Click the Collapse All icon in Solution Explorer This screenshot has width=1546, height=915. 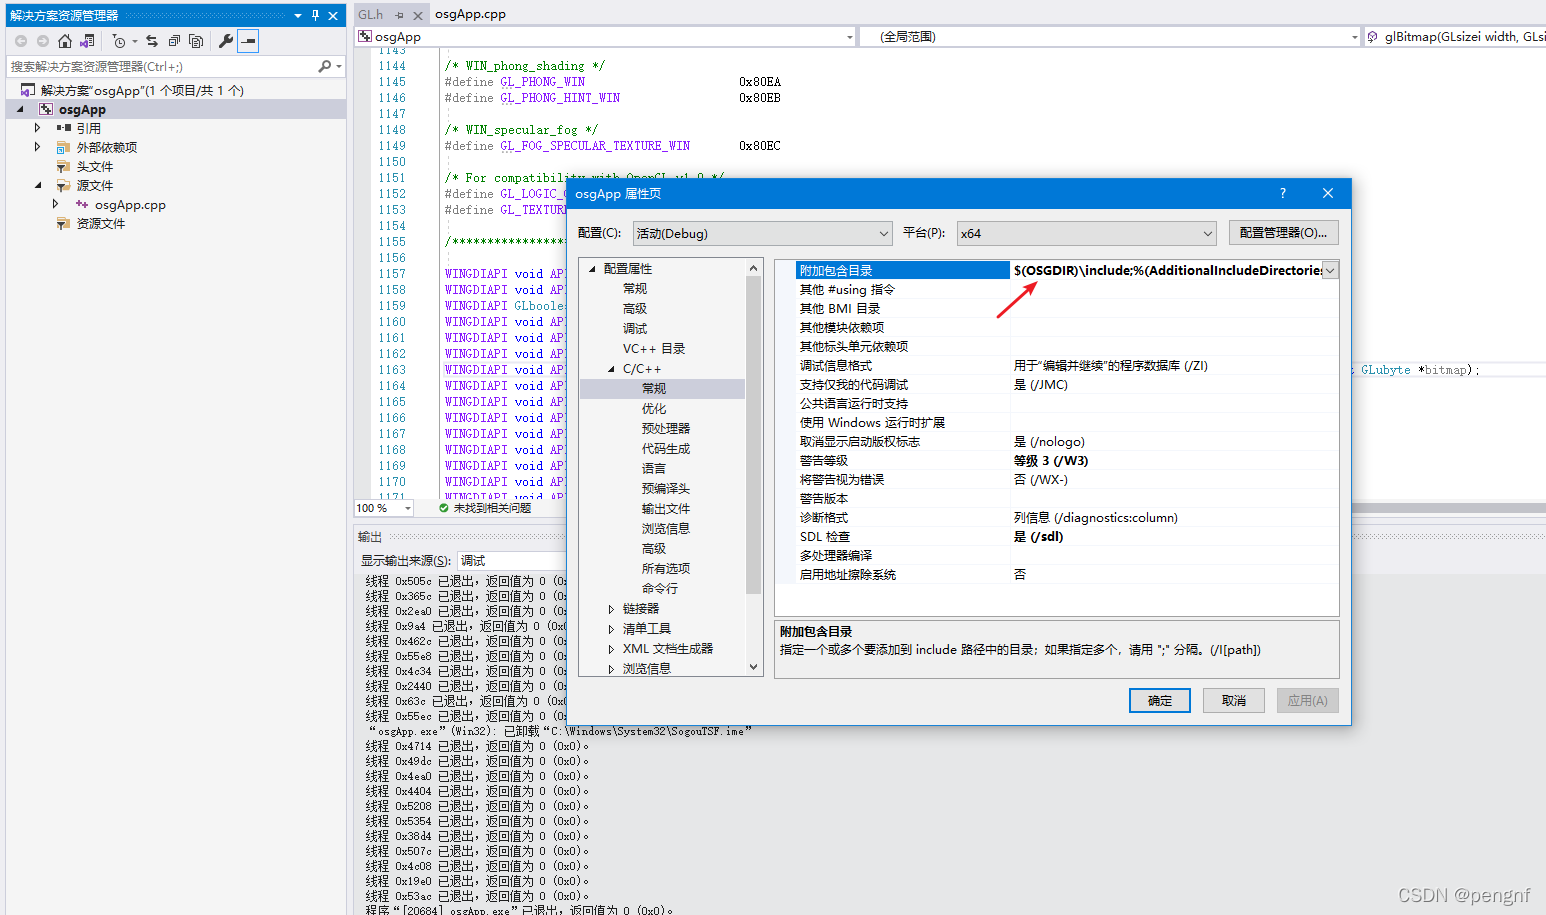click(174, 41)
